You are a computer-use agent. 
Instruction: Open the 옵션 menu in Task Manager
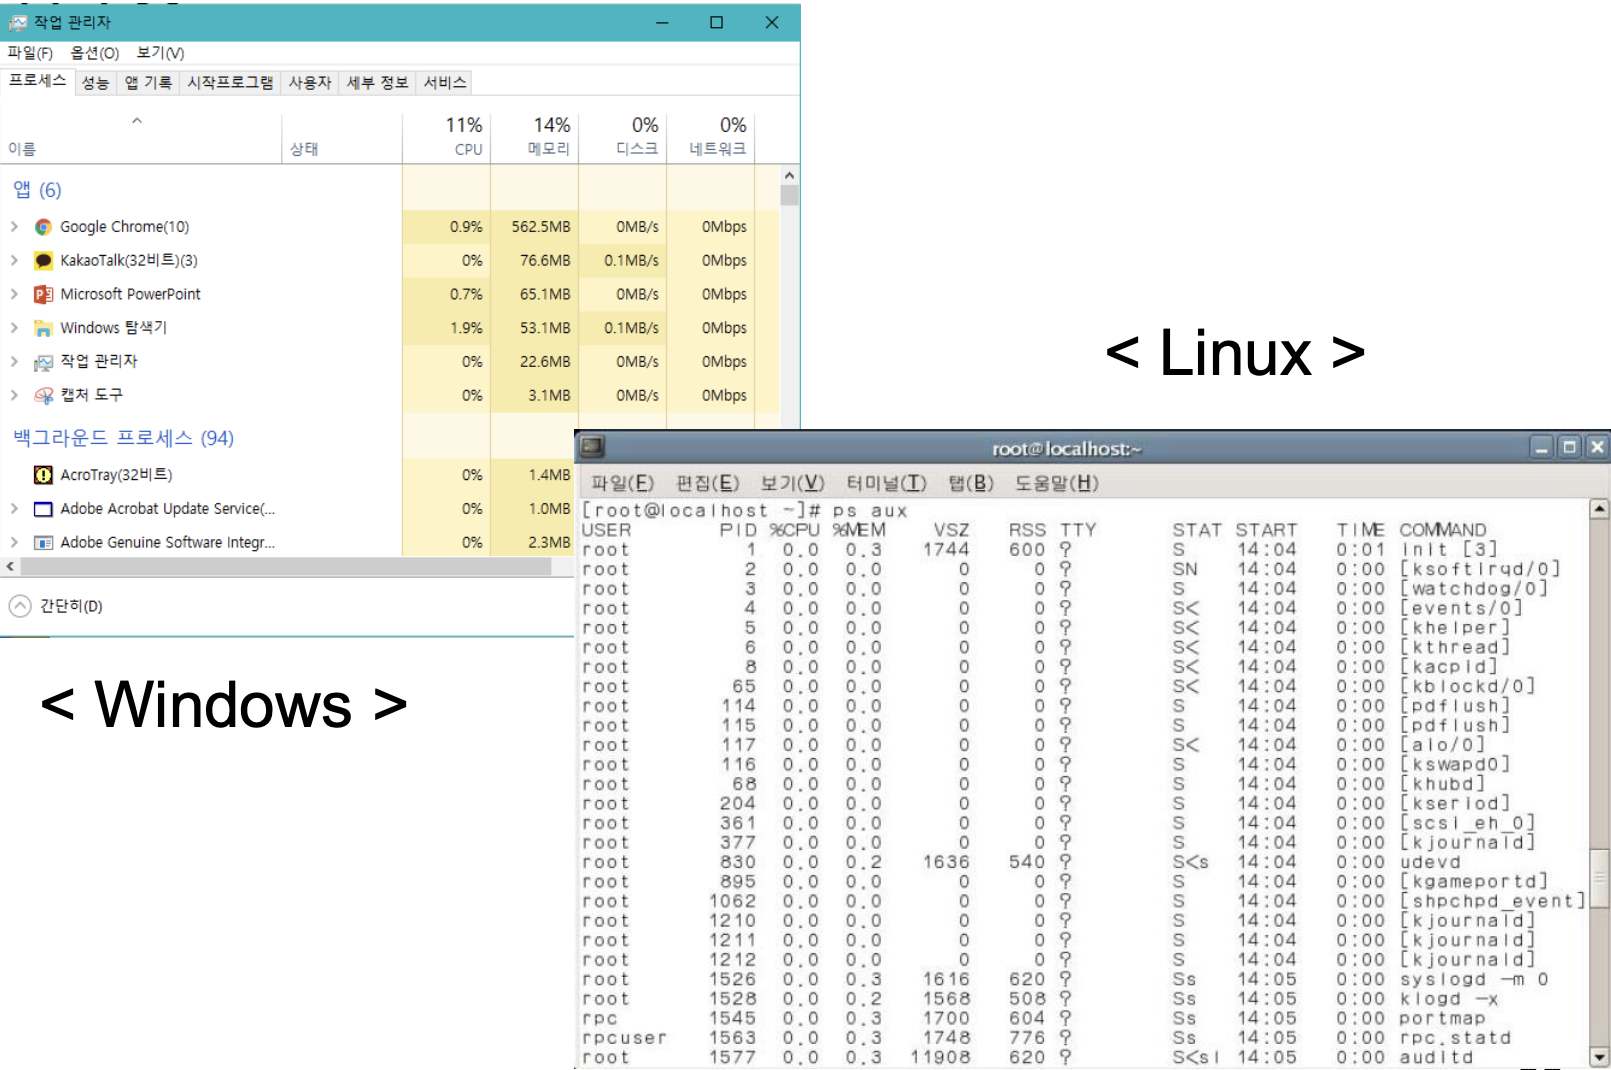(x=94, y=53)
